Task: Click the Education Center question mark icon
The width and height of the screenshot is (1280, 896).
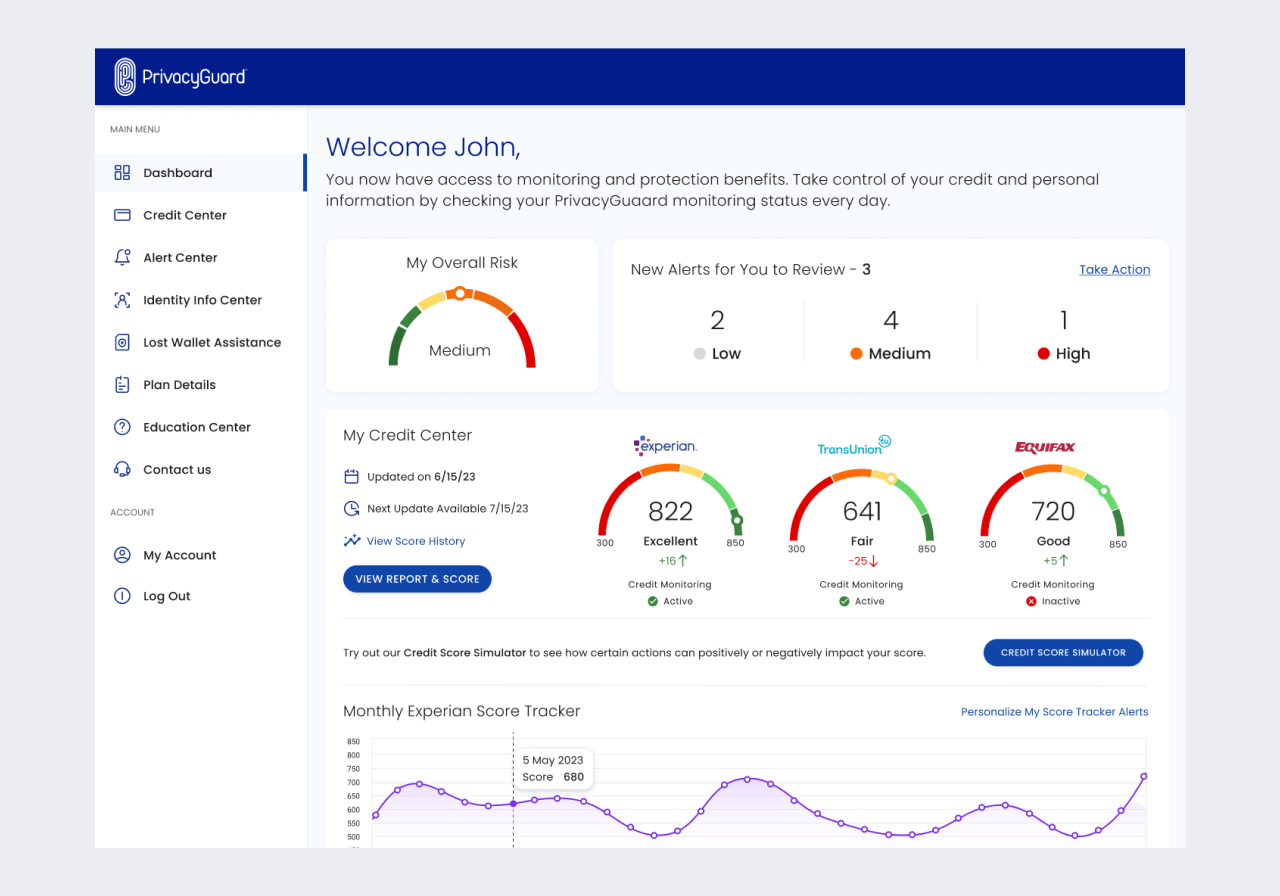Action: [x=122, y=427]
